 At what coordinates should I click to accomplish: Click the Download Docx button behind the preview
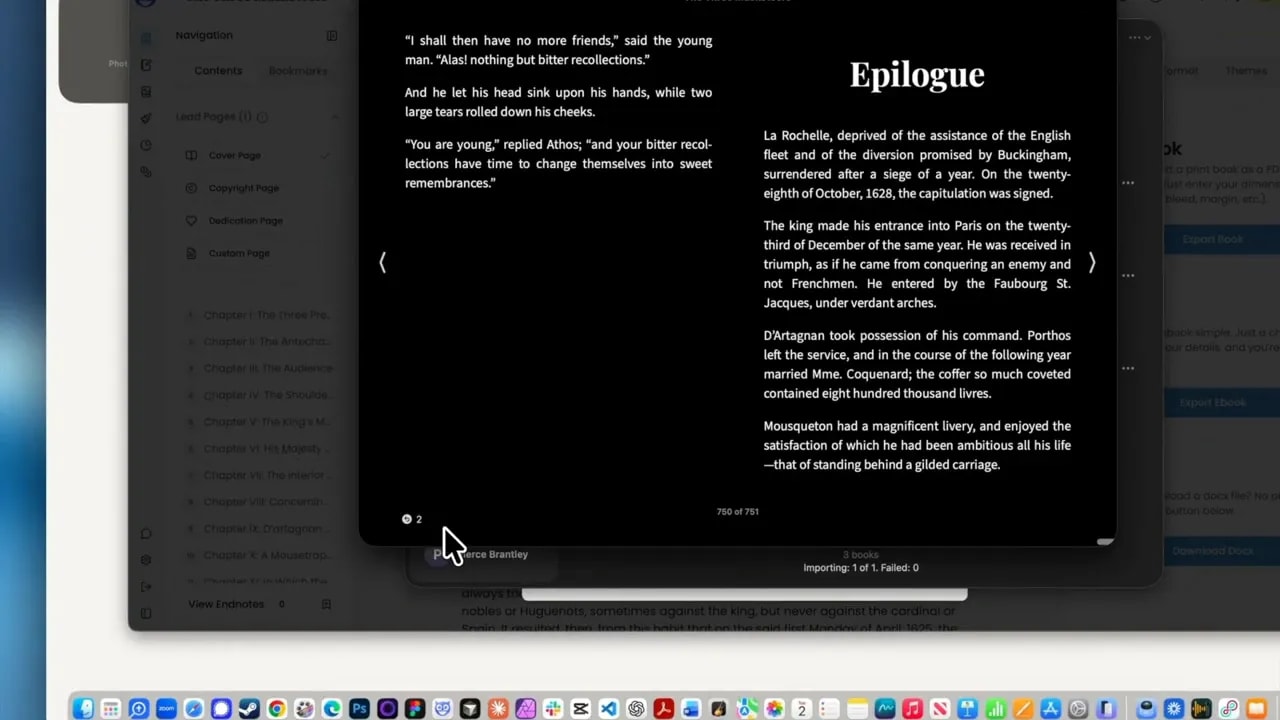point(1222,551)
